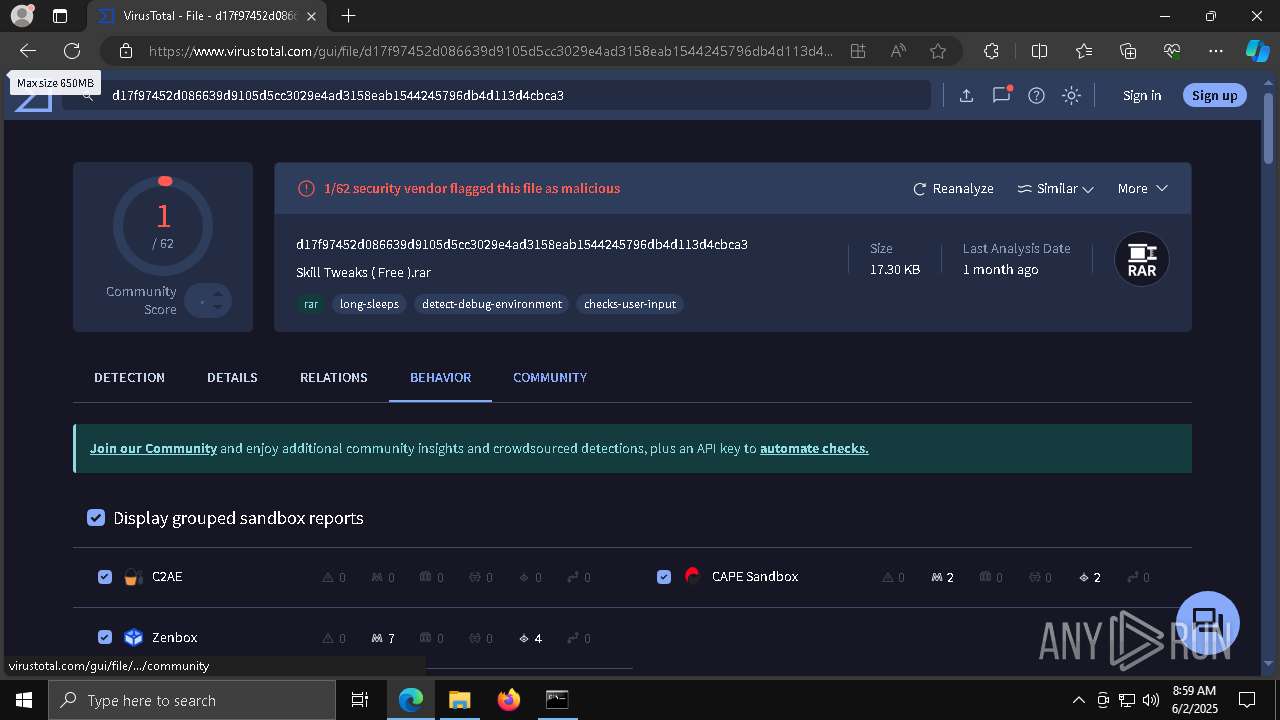Image resolution: width=1280 pixels, height=720 pixels.
Task: Open the COMMUNITY tab
Action: pyautogui.click(x=550, y=377)
